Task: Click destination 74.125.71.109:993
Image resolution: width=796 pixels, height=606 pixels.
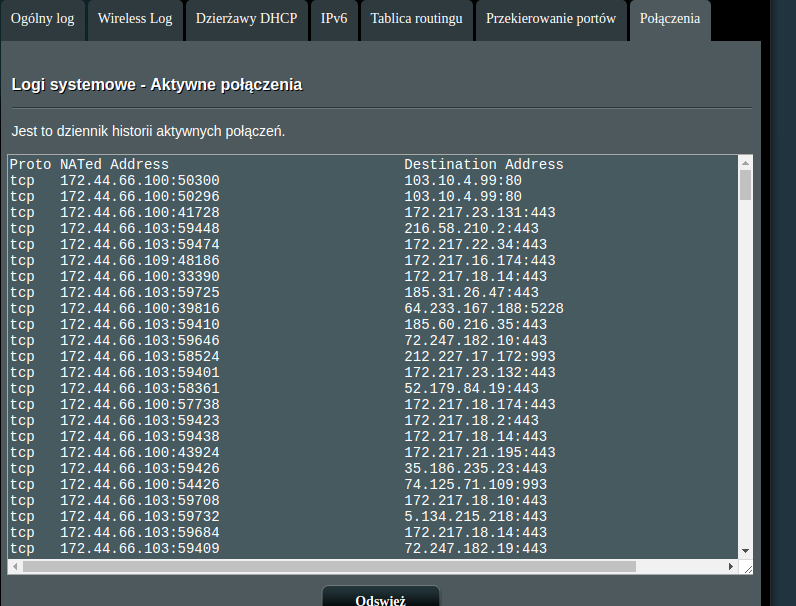Action: [x=475, y=484]
